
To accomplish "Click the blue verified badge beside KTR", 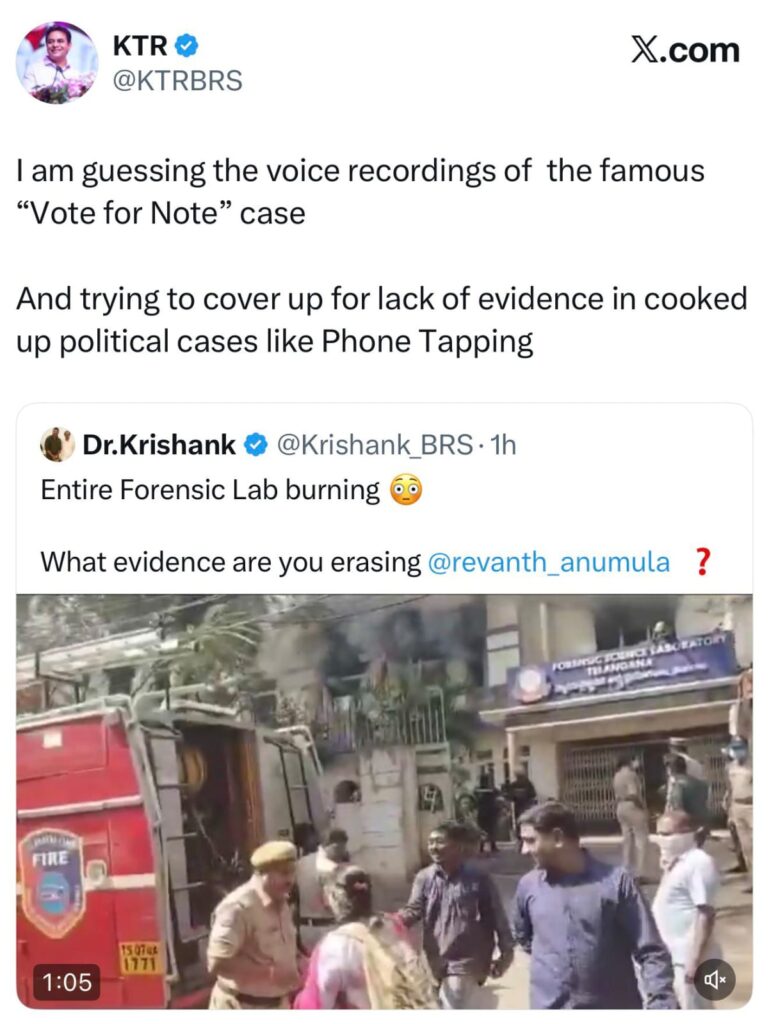I will point(187,45).
